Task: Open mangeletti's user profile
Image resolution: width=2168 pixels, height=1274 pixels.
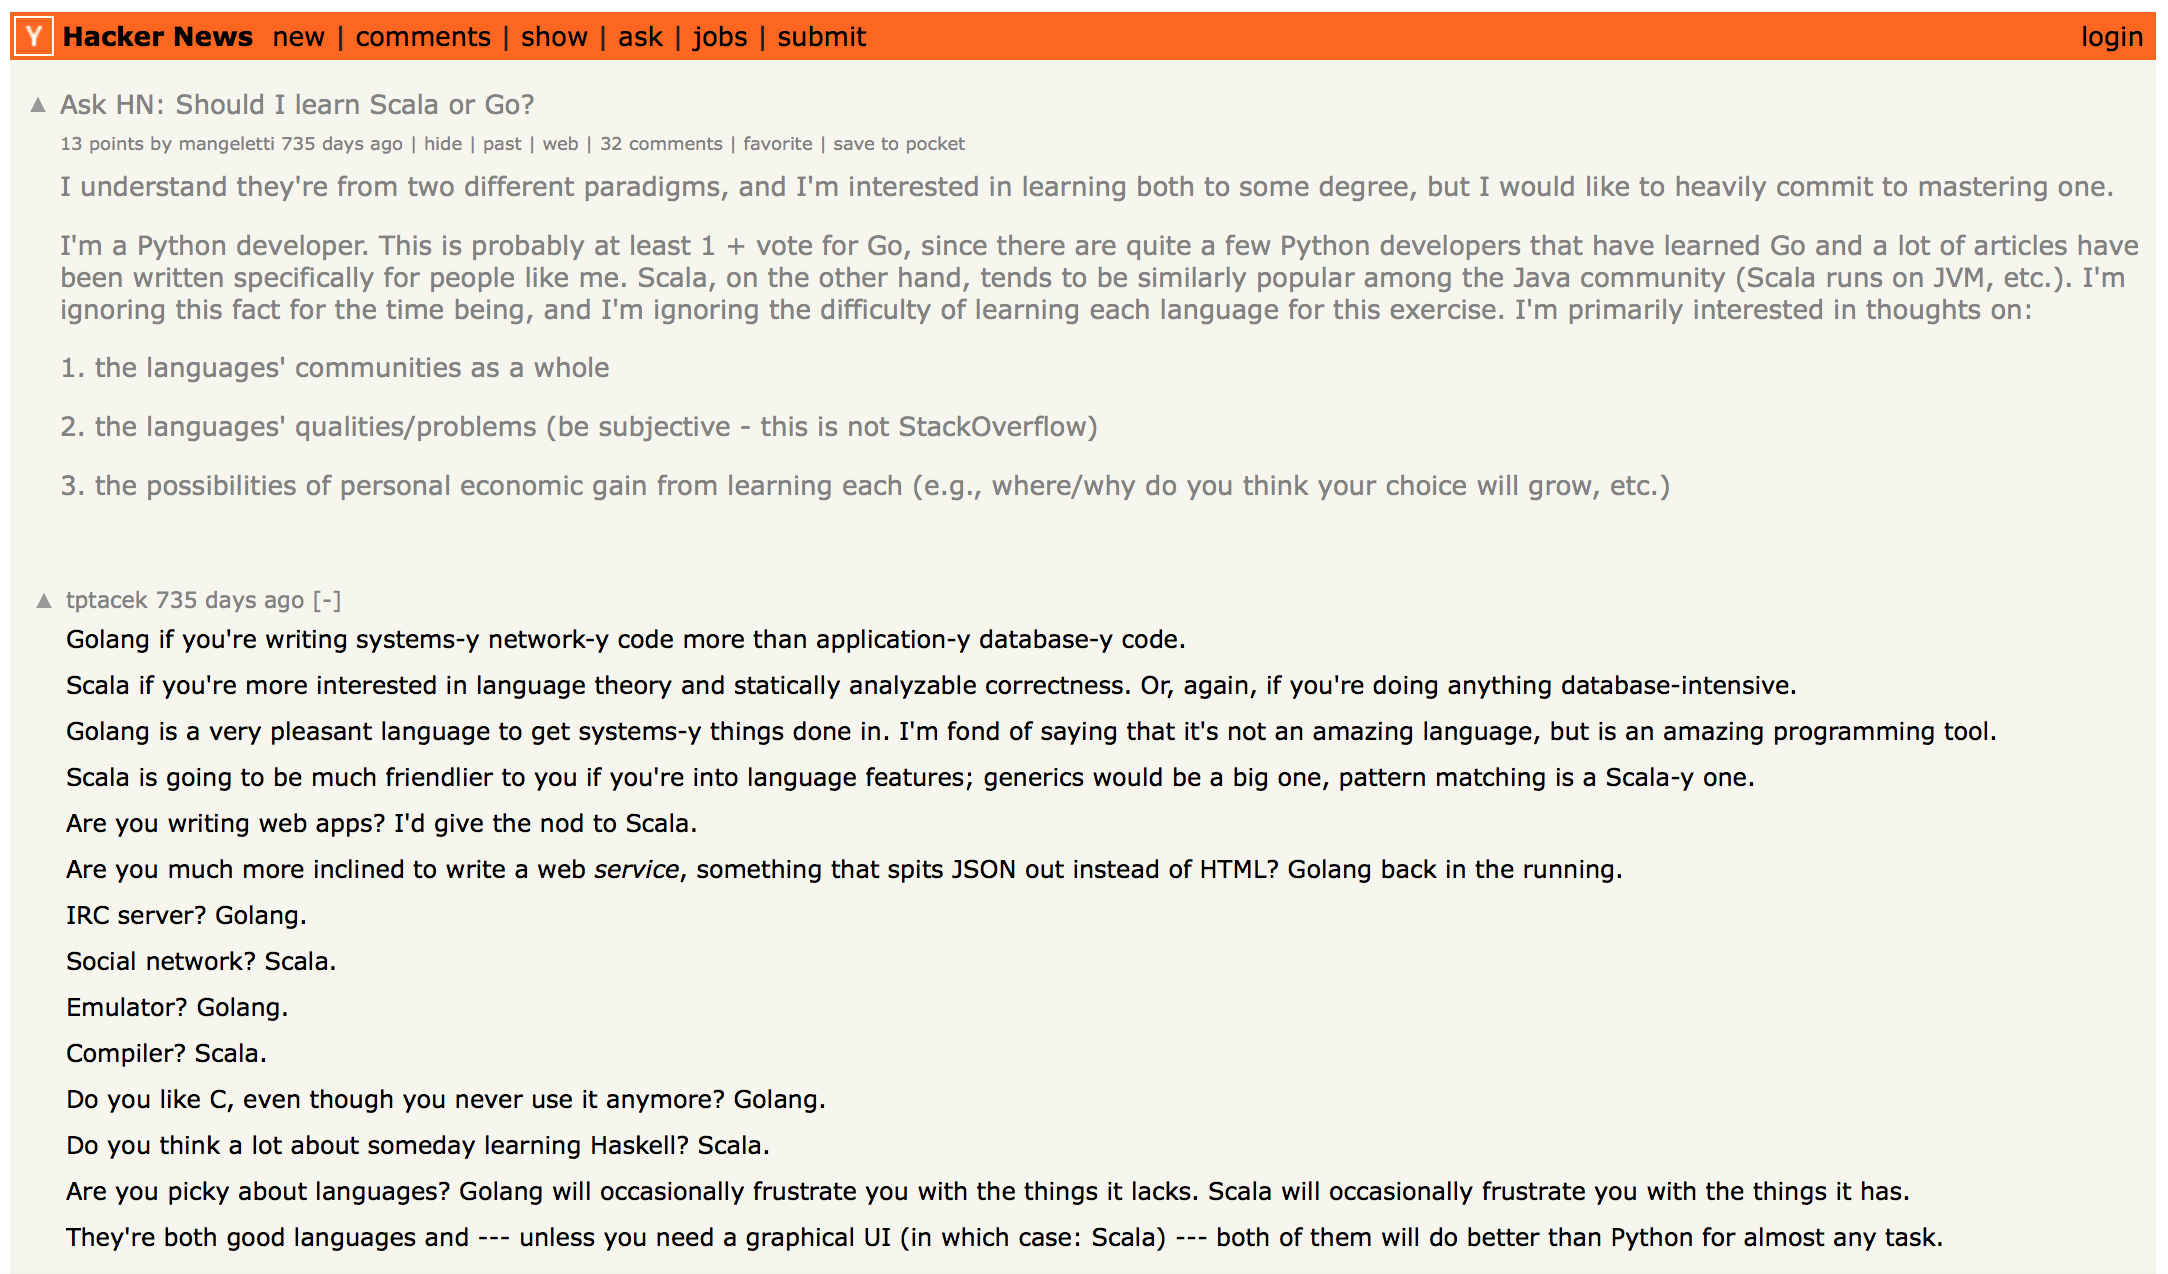Action: (x=229, y=143)
